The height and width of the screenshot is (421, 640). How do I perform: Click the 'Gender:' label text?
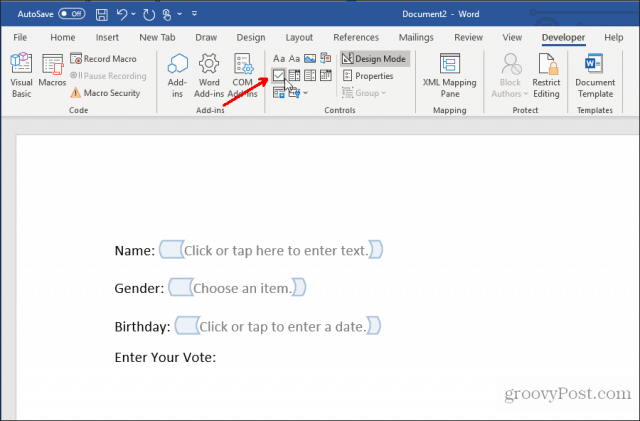tap(139, 288)
